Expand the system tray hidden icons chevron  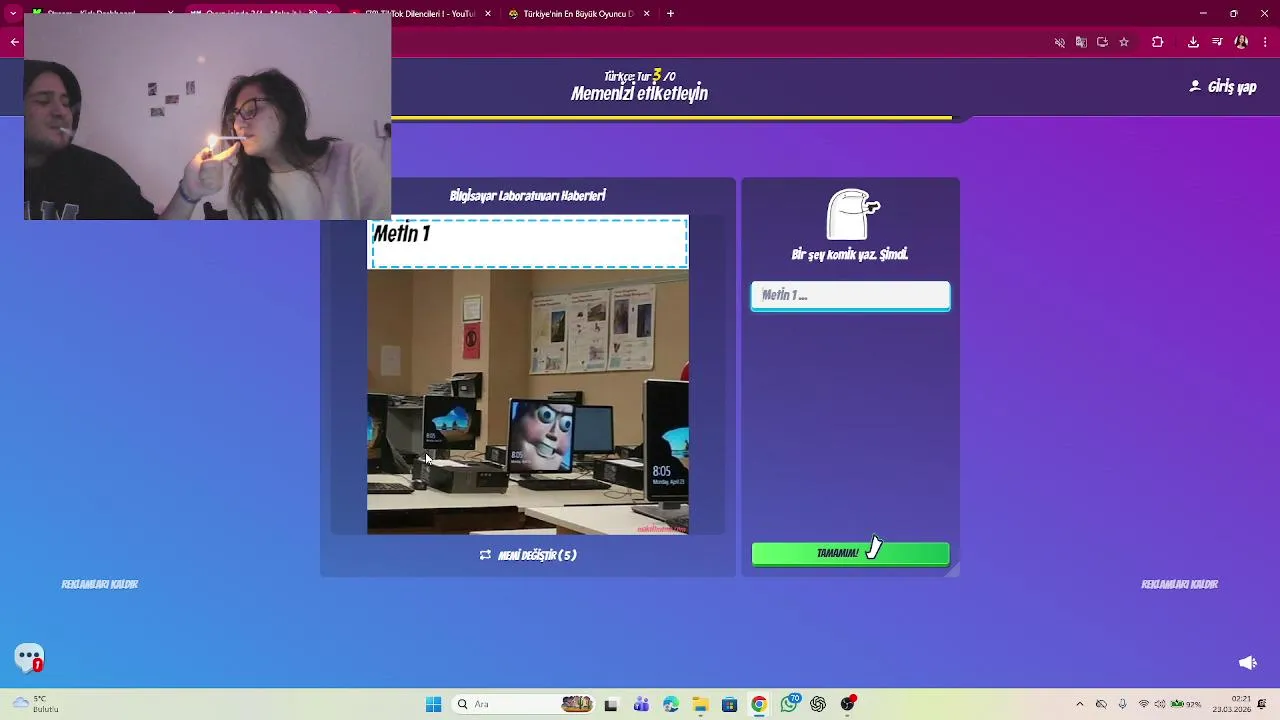[x=1080, y=704]
